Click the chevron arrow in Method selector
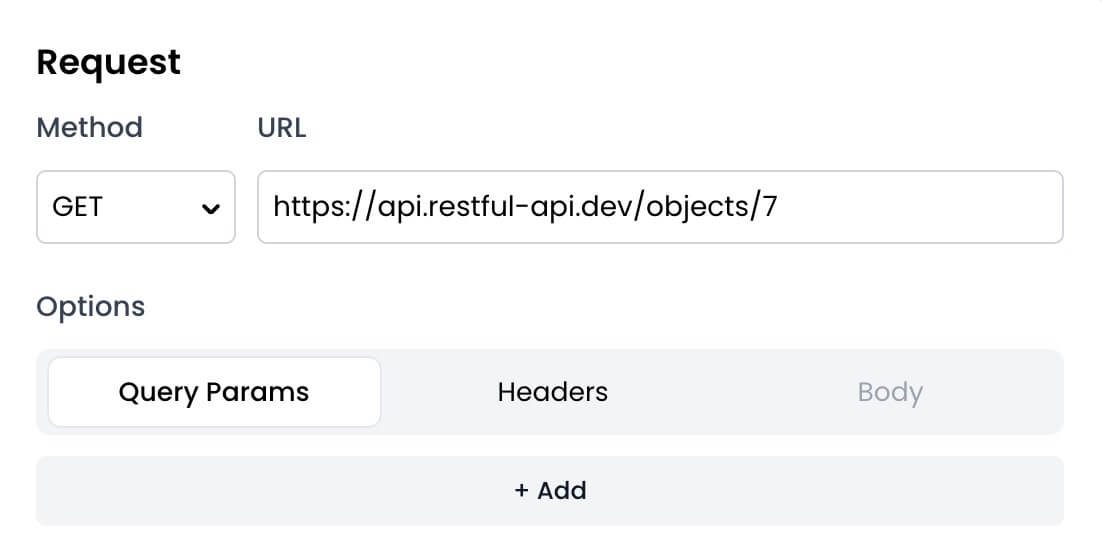Screen dimensions: 1102x558 [x=210, y=209]
